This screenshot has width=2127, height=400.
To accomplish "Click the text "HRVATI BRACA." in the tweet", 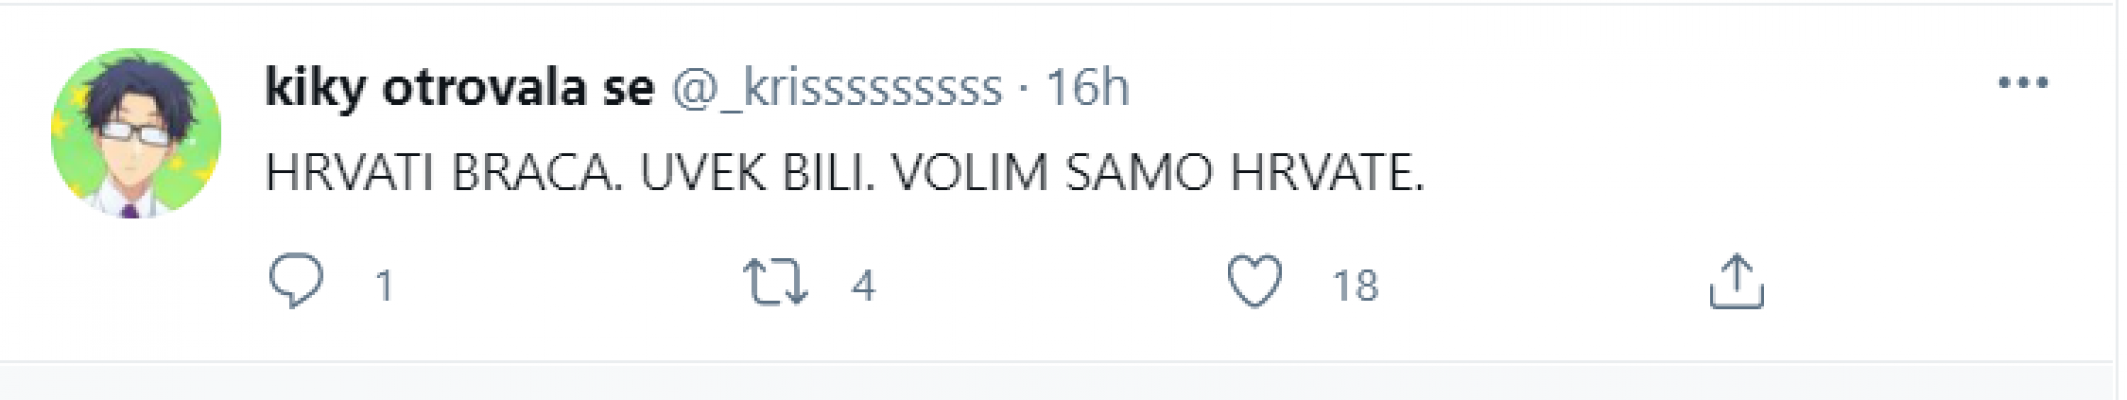I will point(443,174).
